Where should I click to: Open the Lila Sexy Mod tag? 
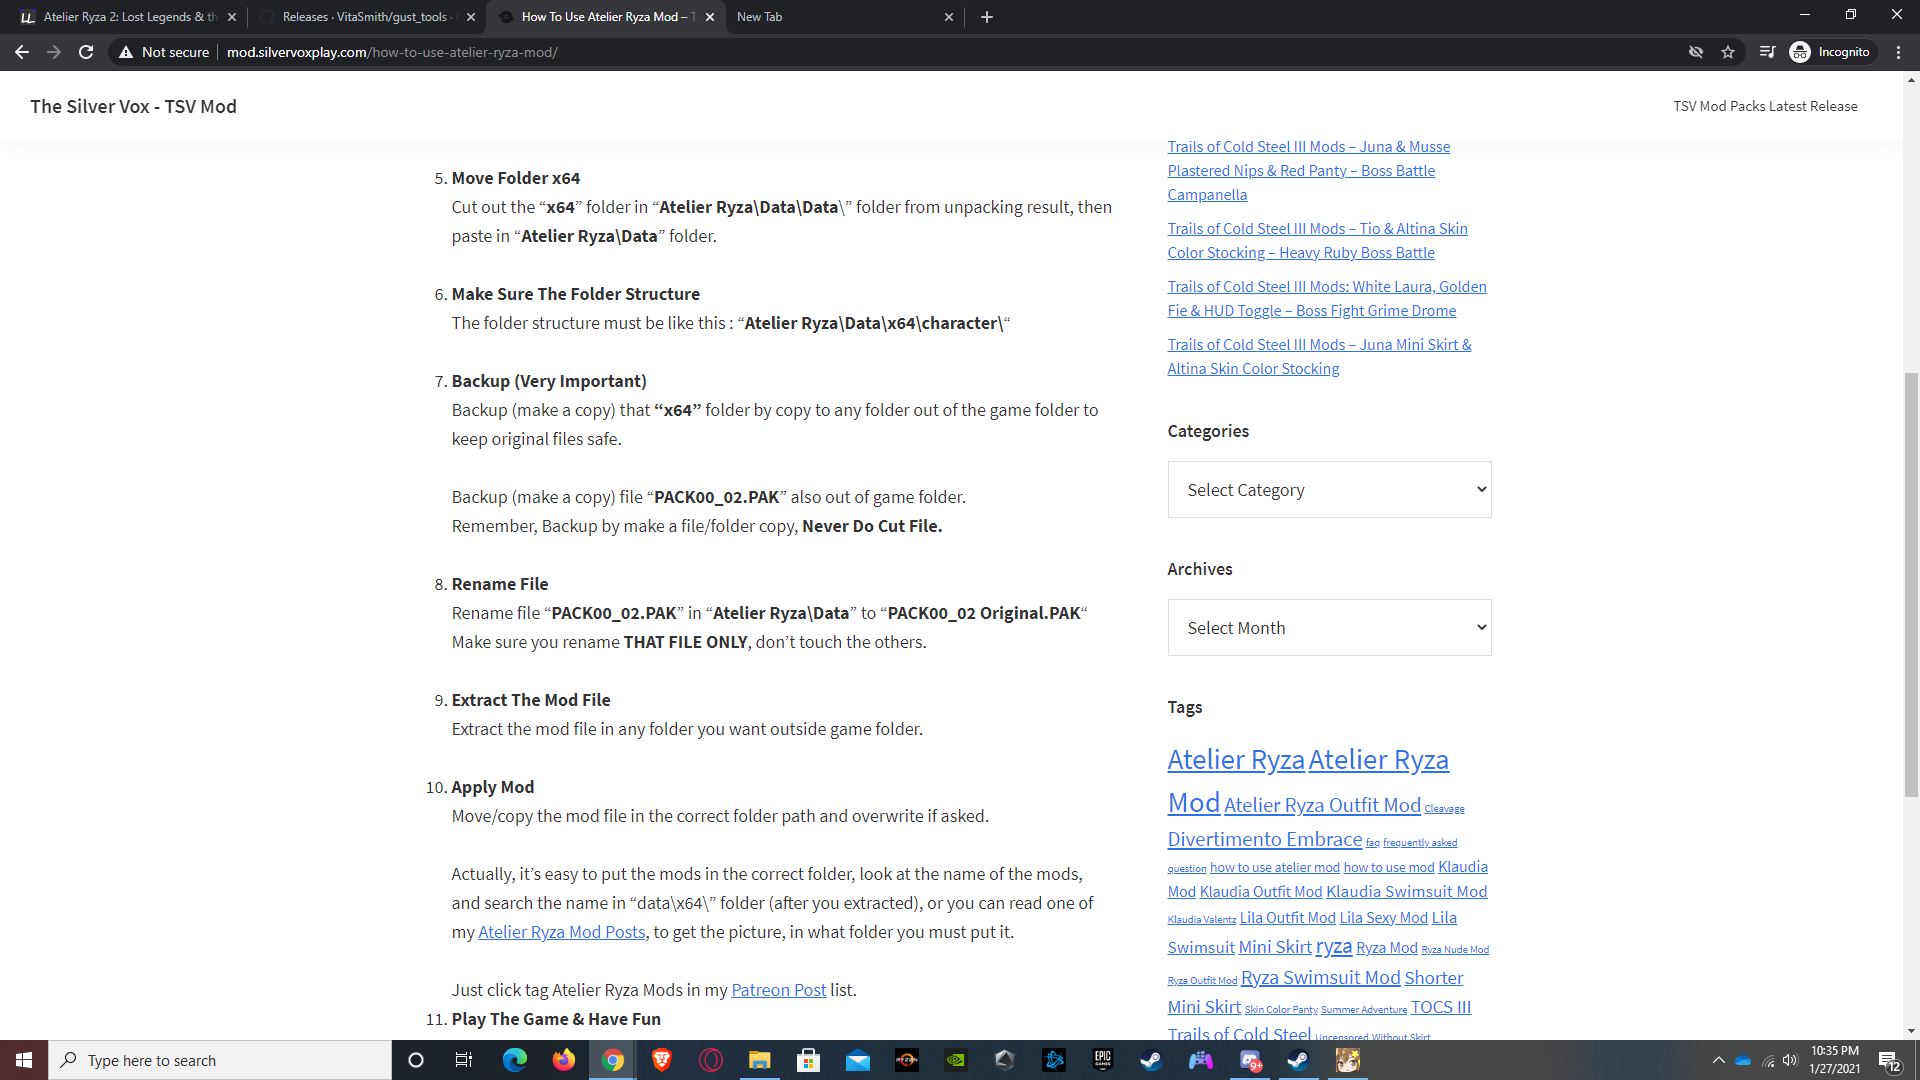pos(1383,918)
